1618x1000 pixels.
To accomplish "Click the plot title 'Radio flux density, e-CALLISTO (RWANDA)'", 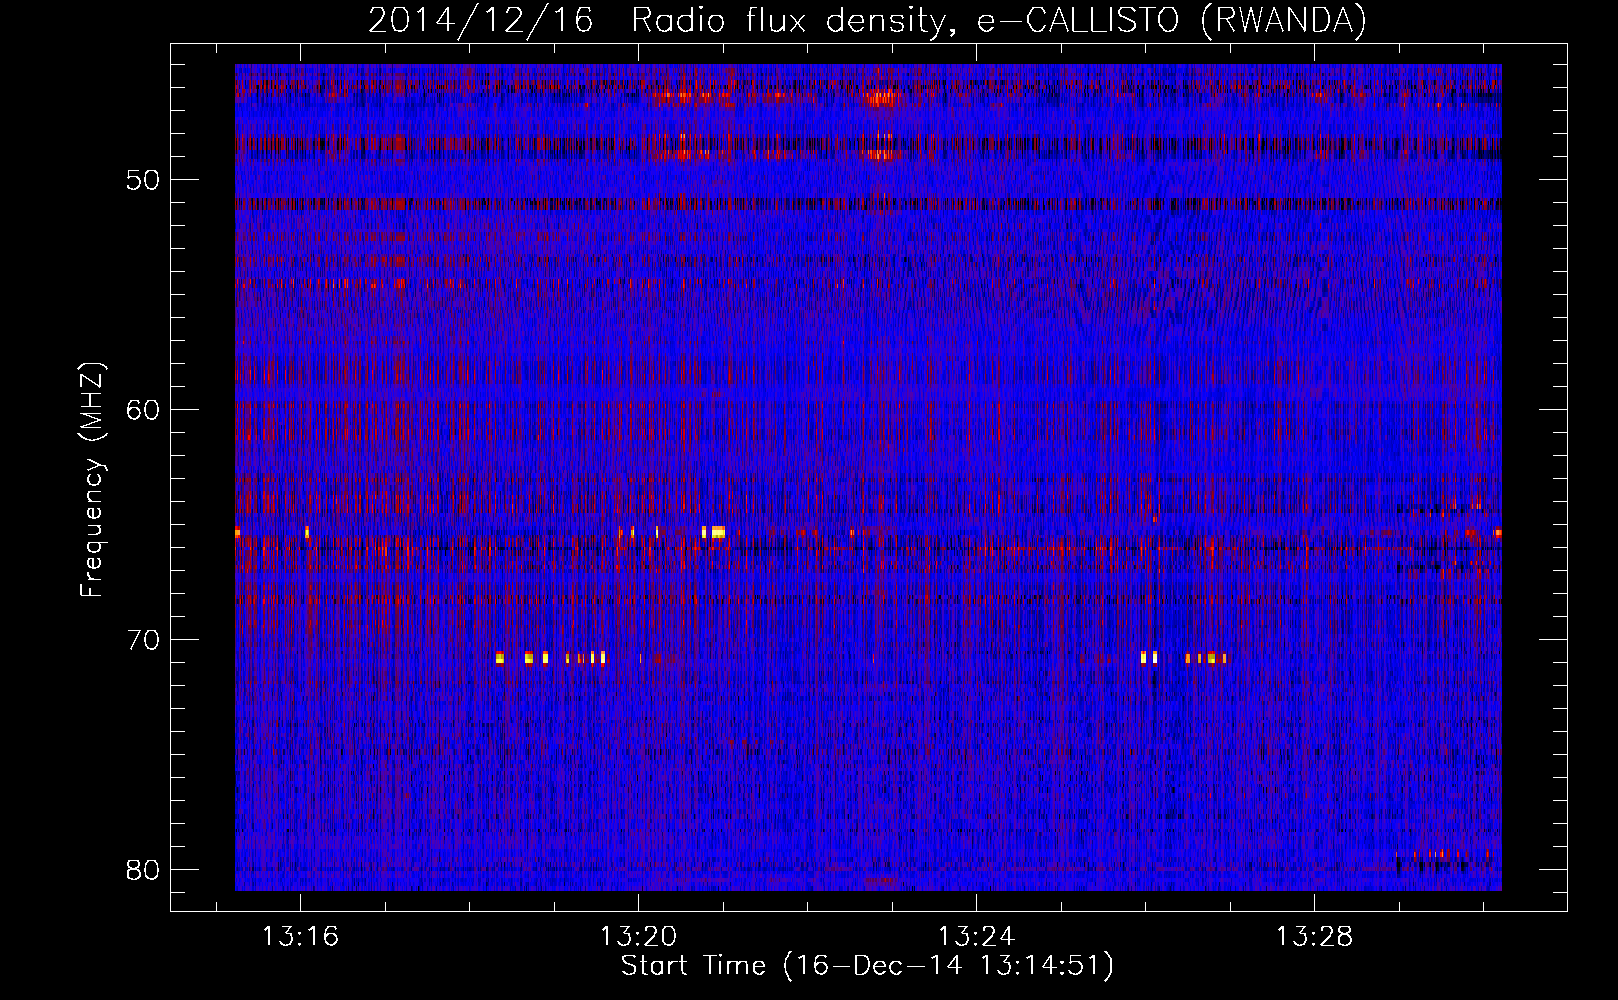I will (x=999, y=20).
